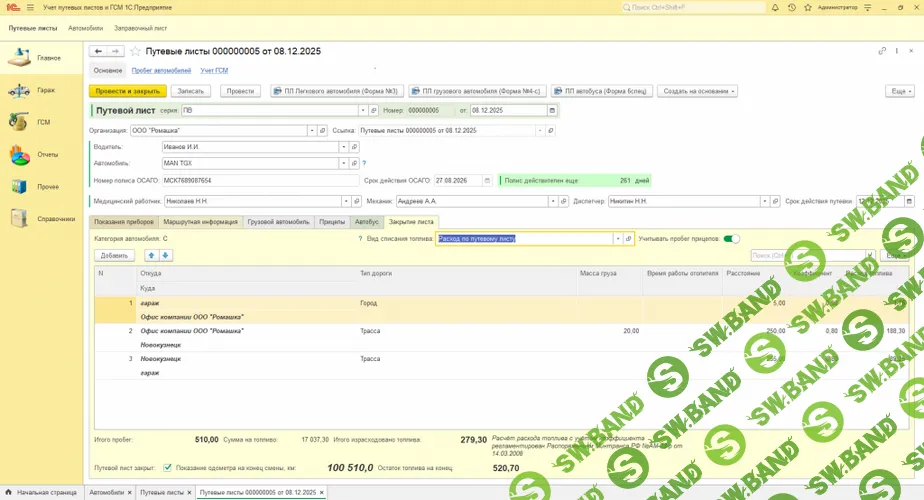
Task: Expand the Организация dropdown arrow
Action: pyautogui.click(x=311, y=130)
